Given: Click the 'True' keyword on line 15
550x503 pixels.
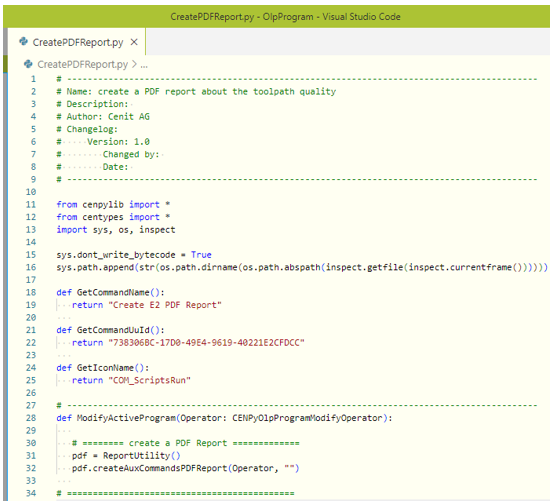Looking at the screenshot, I should (201, 255).
